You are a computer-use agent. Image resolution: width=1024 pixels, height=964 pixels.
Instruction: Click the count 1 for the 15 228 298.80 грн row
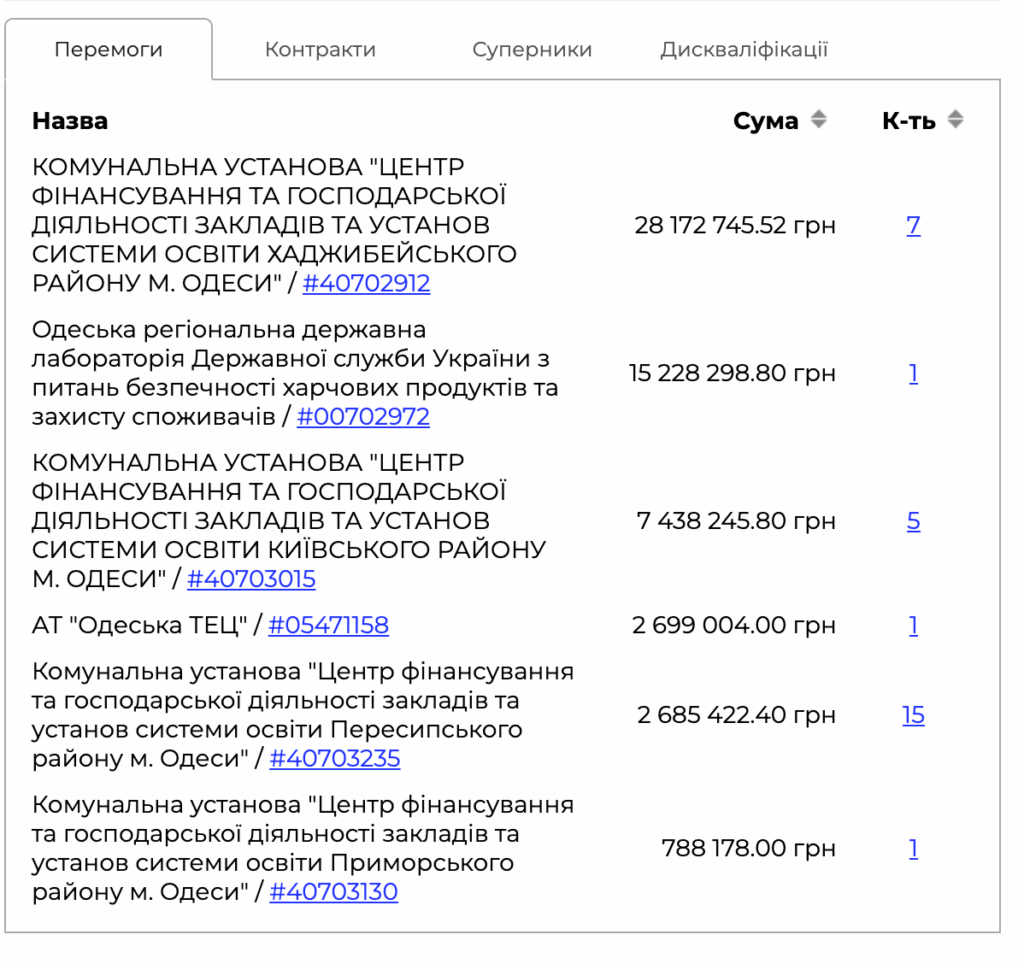(913, 374)
